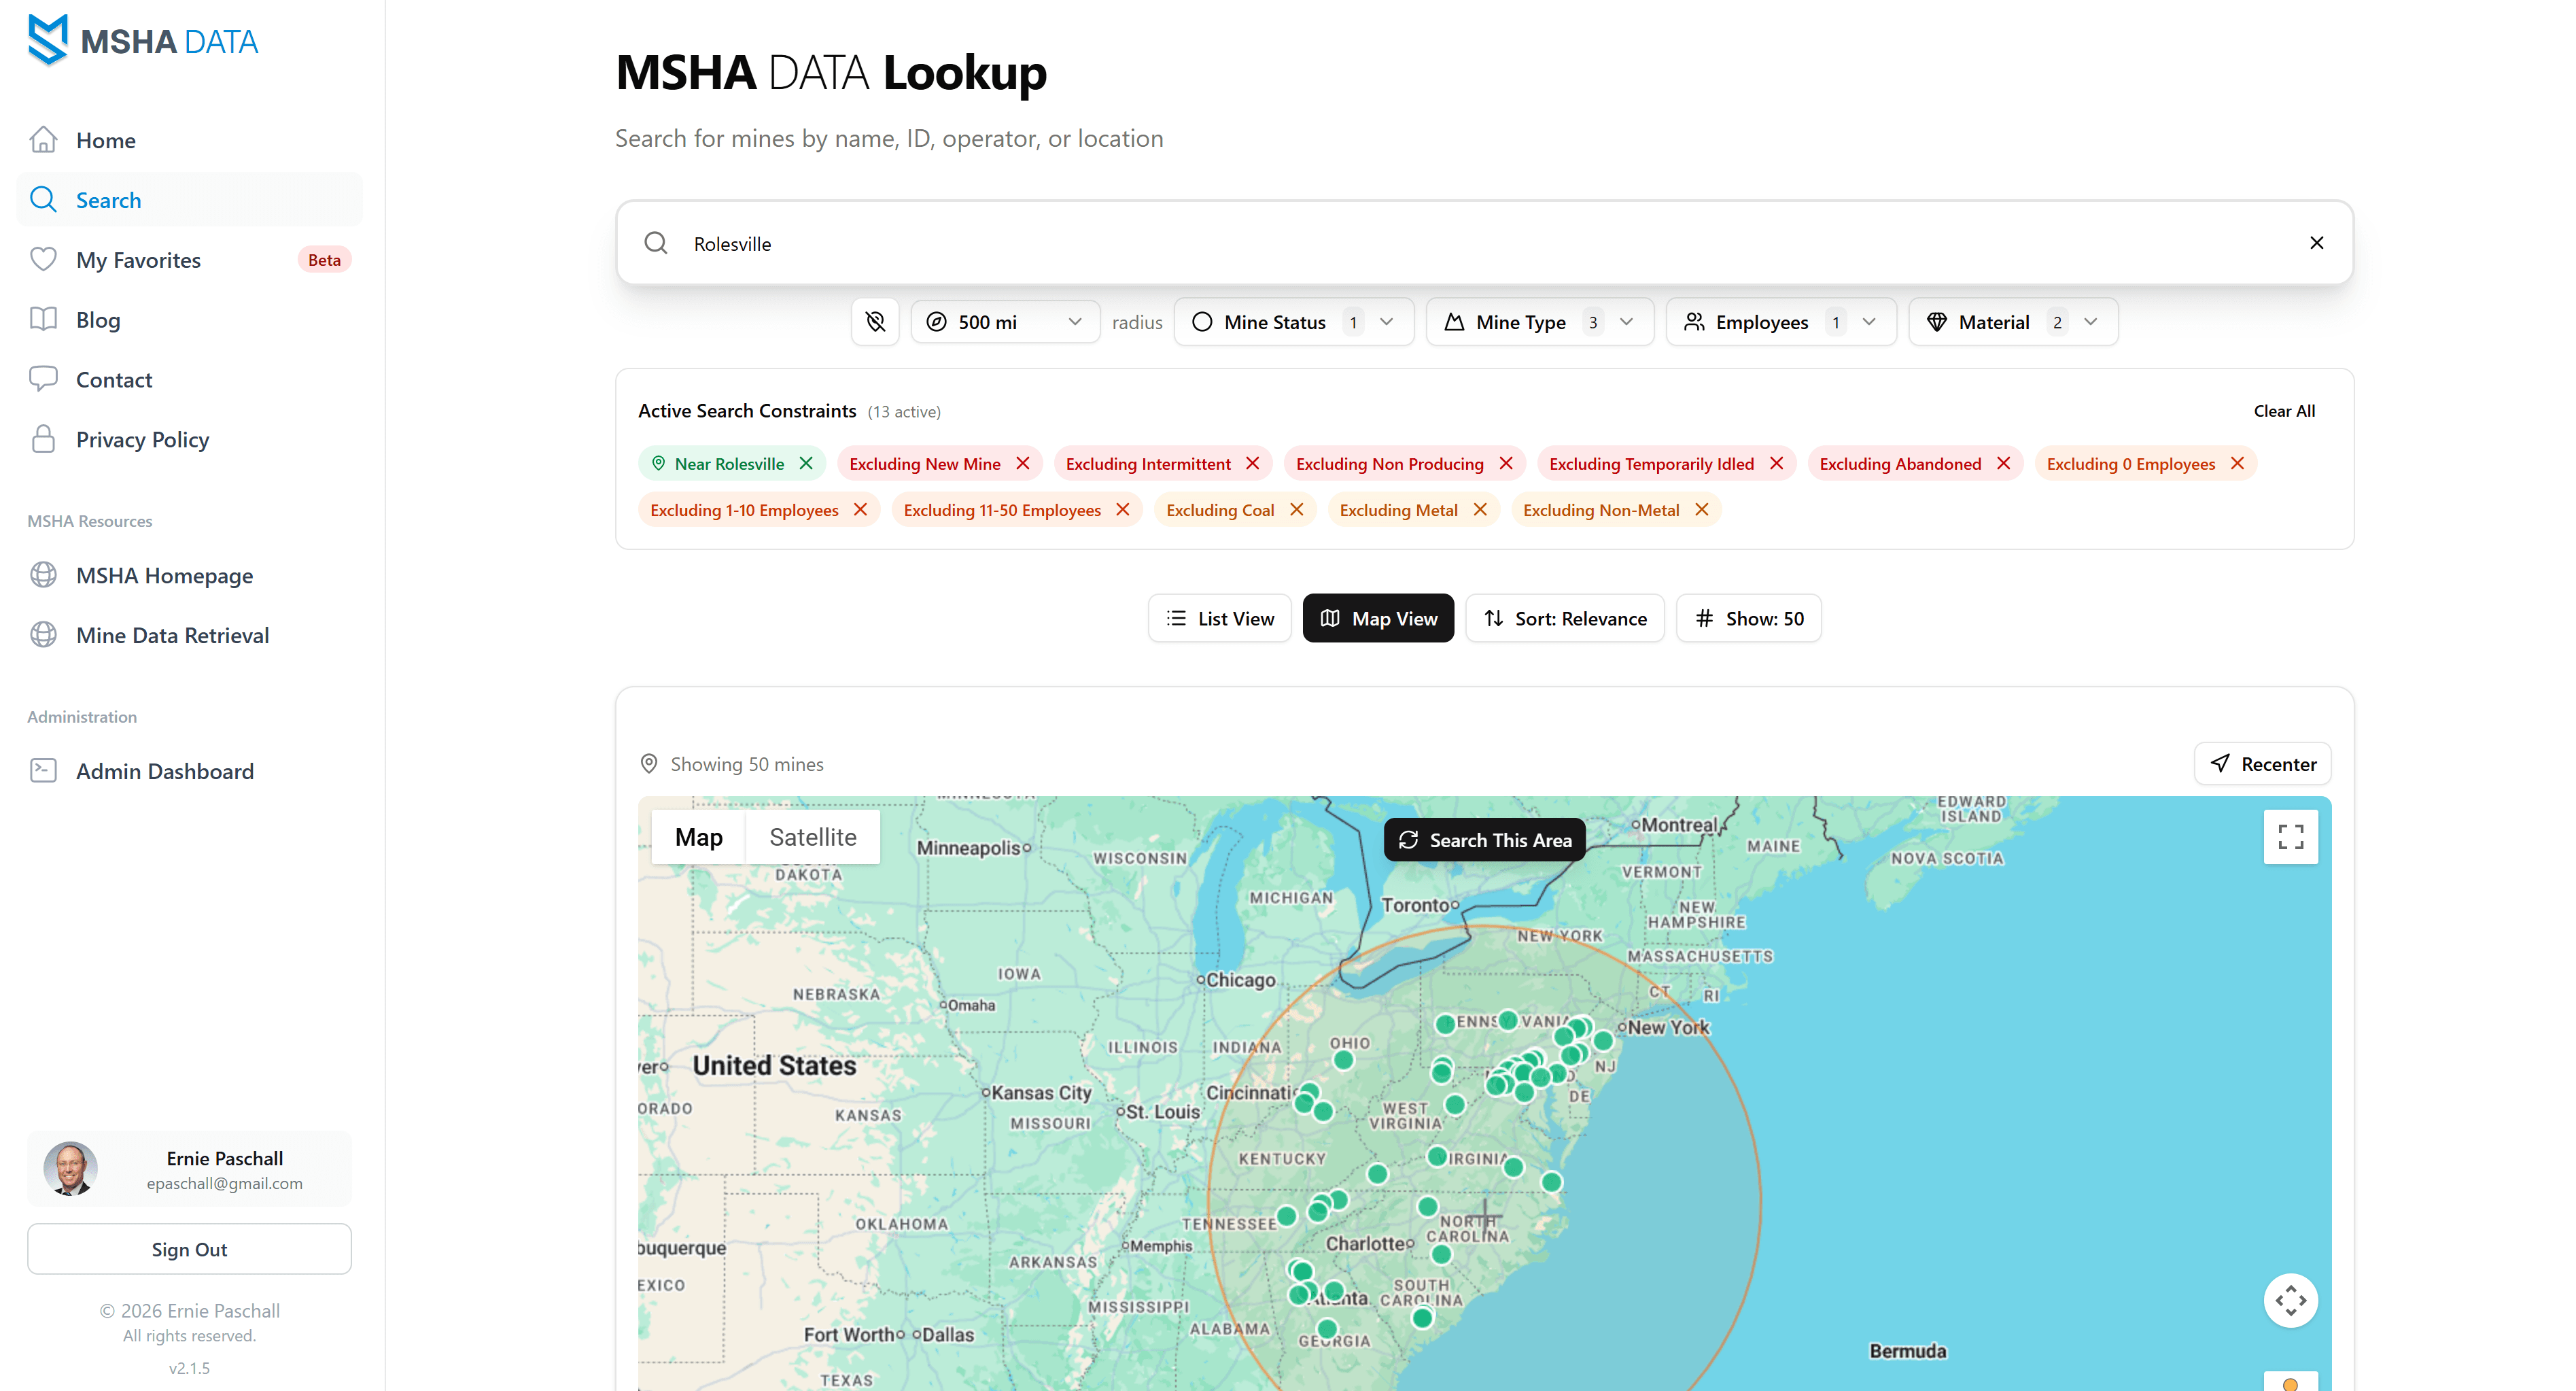Open My Favorites (Beta)
Image resolution: width=2576 pixels, height=1391 pixels.
point(137,259)
